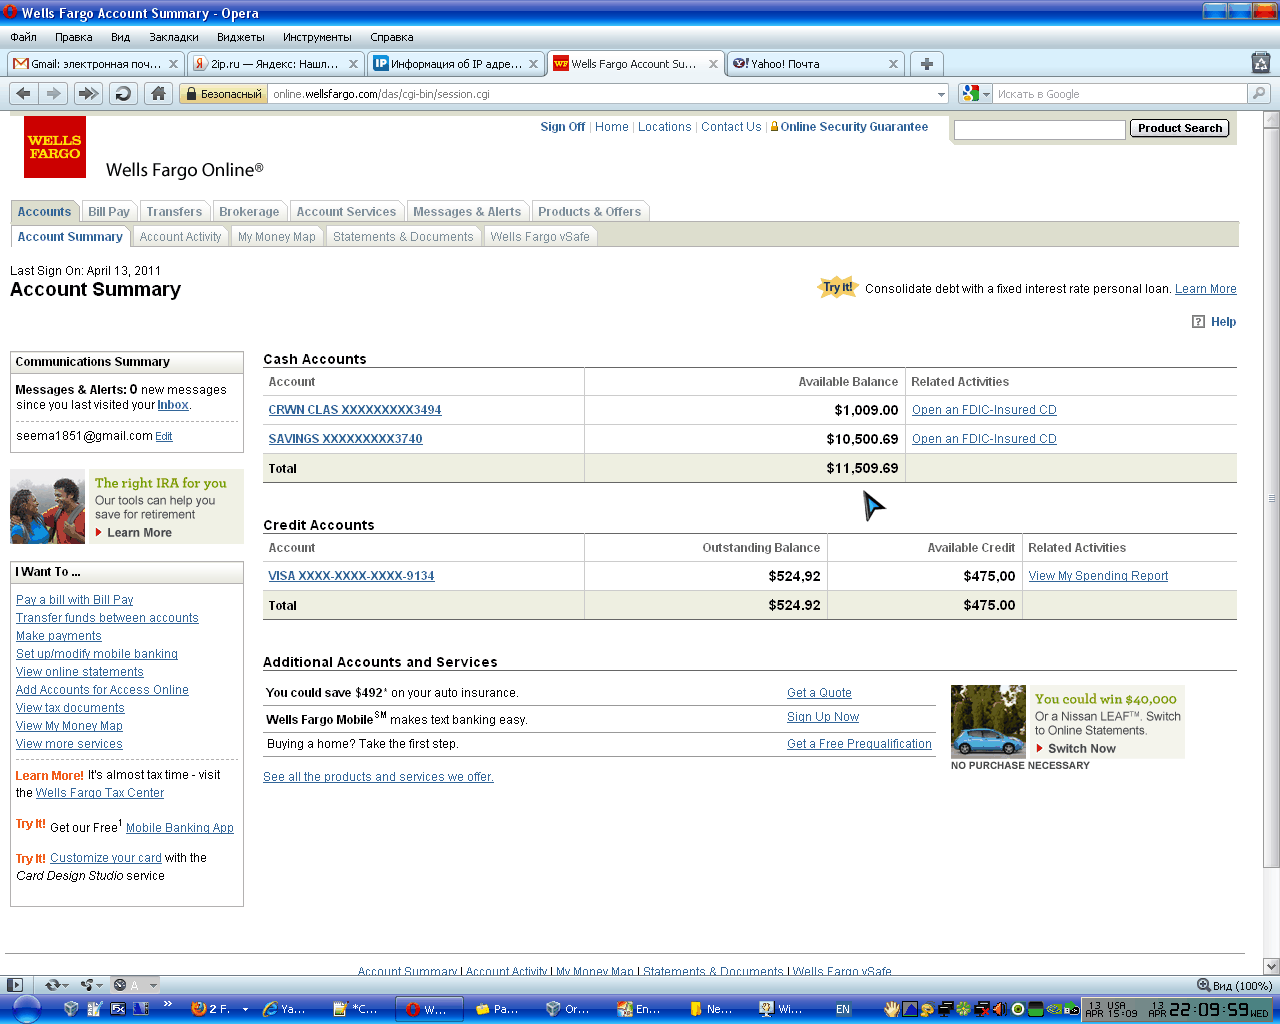Click Transfer funds between accounts link

(x=107, y=618)
